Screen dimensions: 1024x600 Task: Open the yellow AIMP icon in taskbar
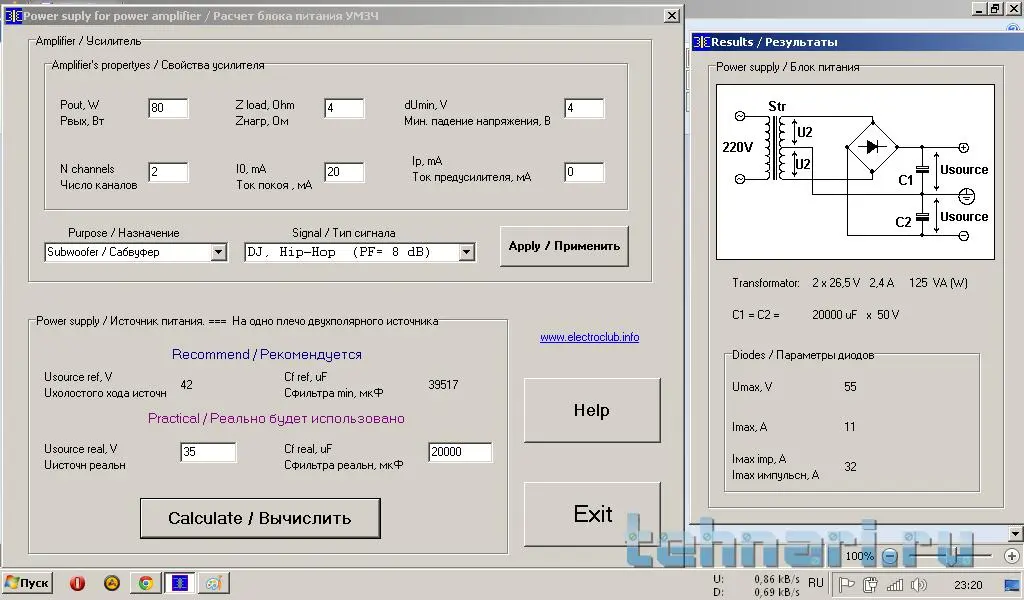pyautogui.click(x=112, y=583)
